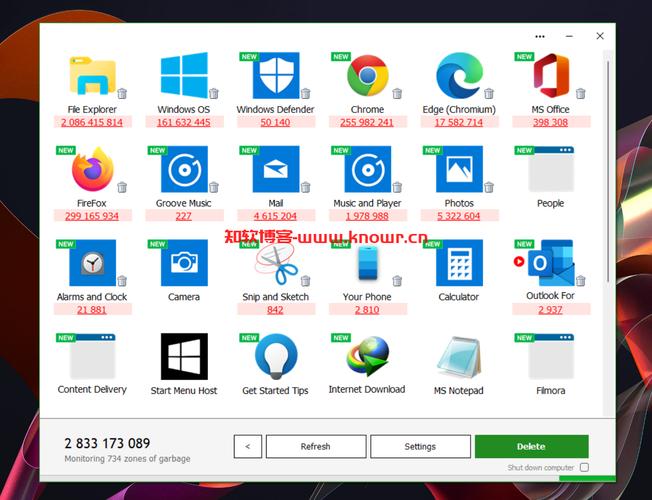Click the MS Notepad icon
The width and height of the screenshot is (652, 500).
459,357
